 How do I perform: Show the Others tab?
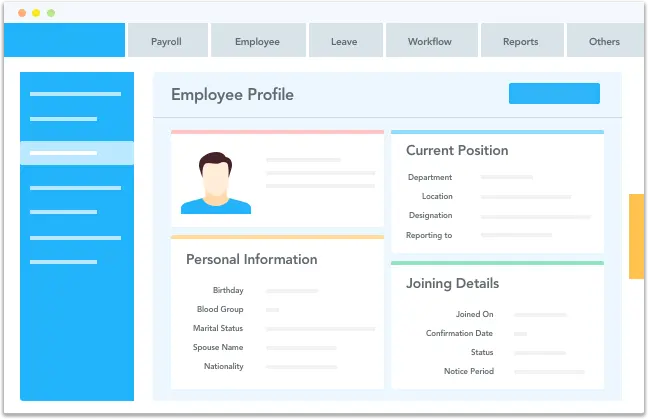tap(604, 42)
